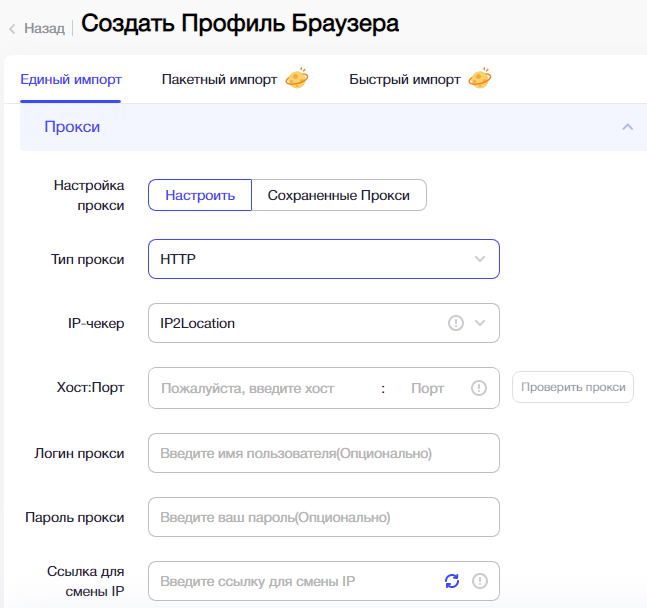
Task: Click the info icon in IP-чекер field
Action: (x=456, y=323)
